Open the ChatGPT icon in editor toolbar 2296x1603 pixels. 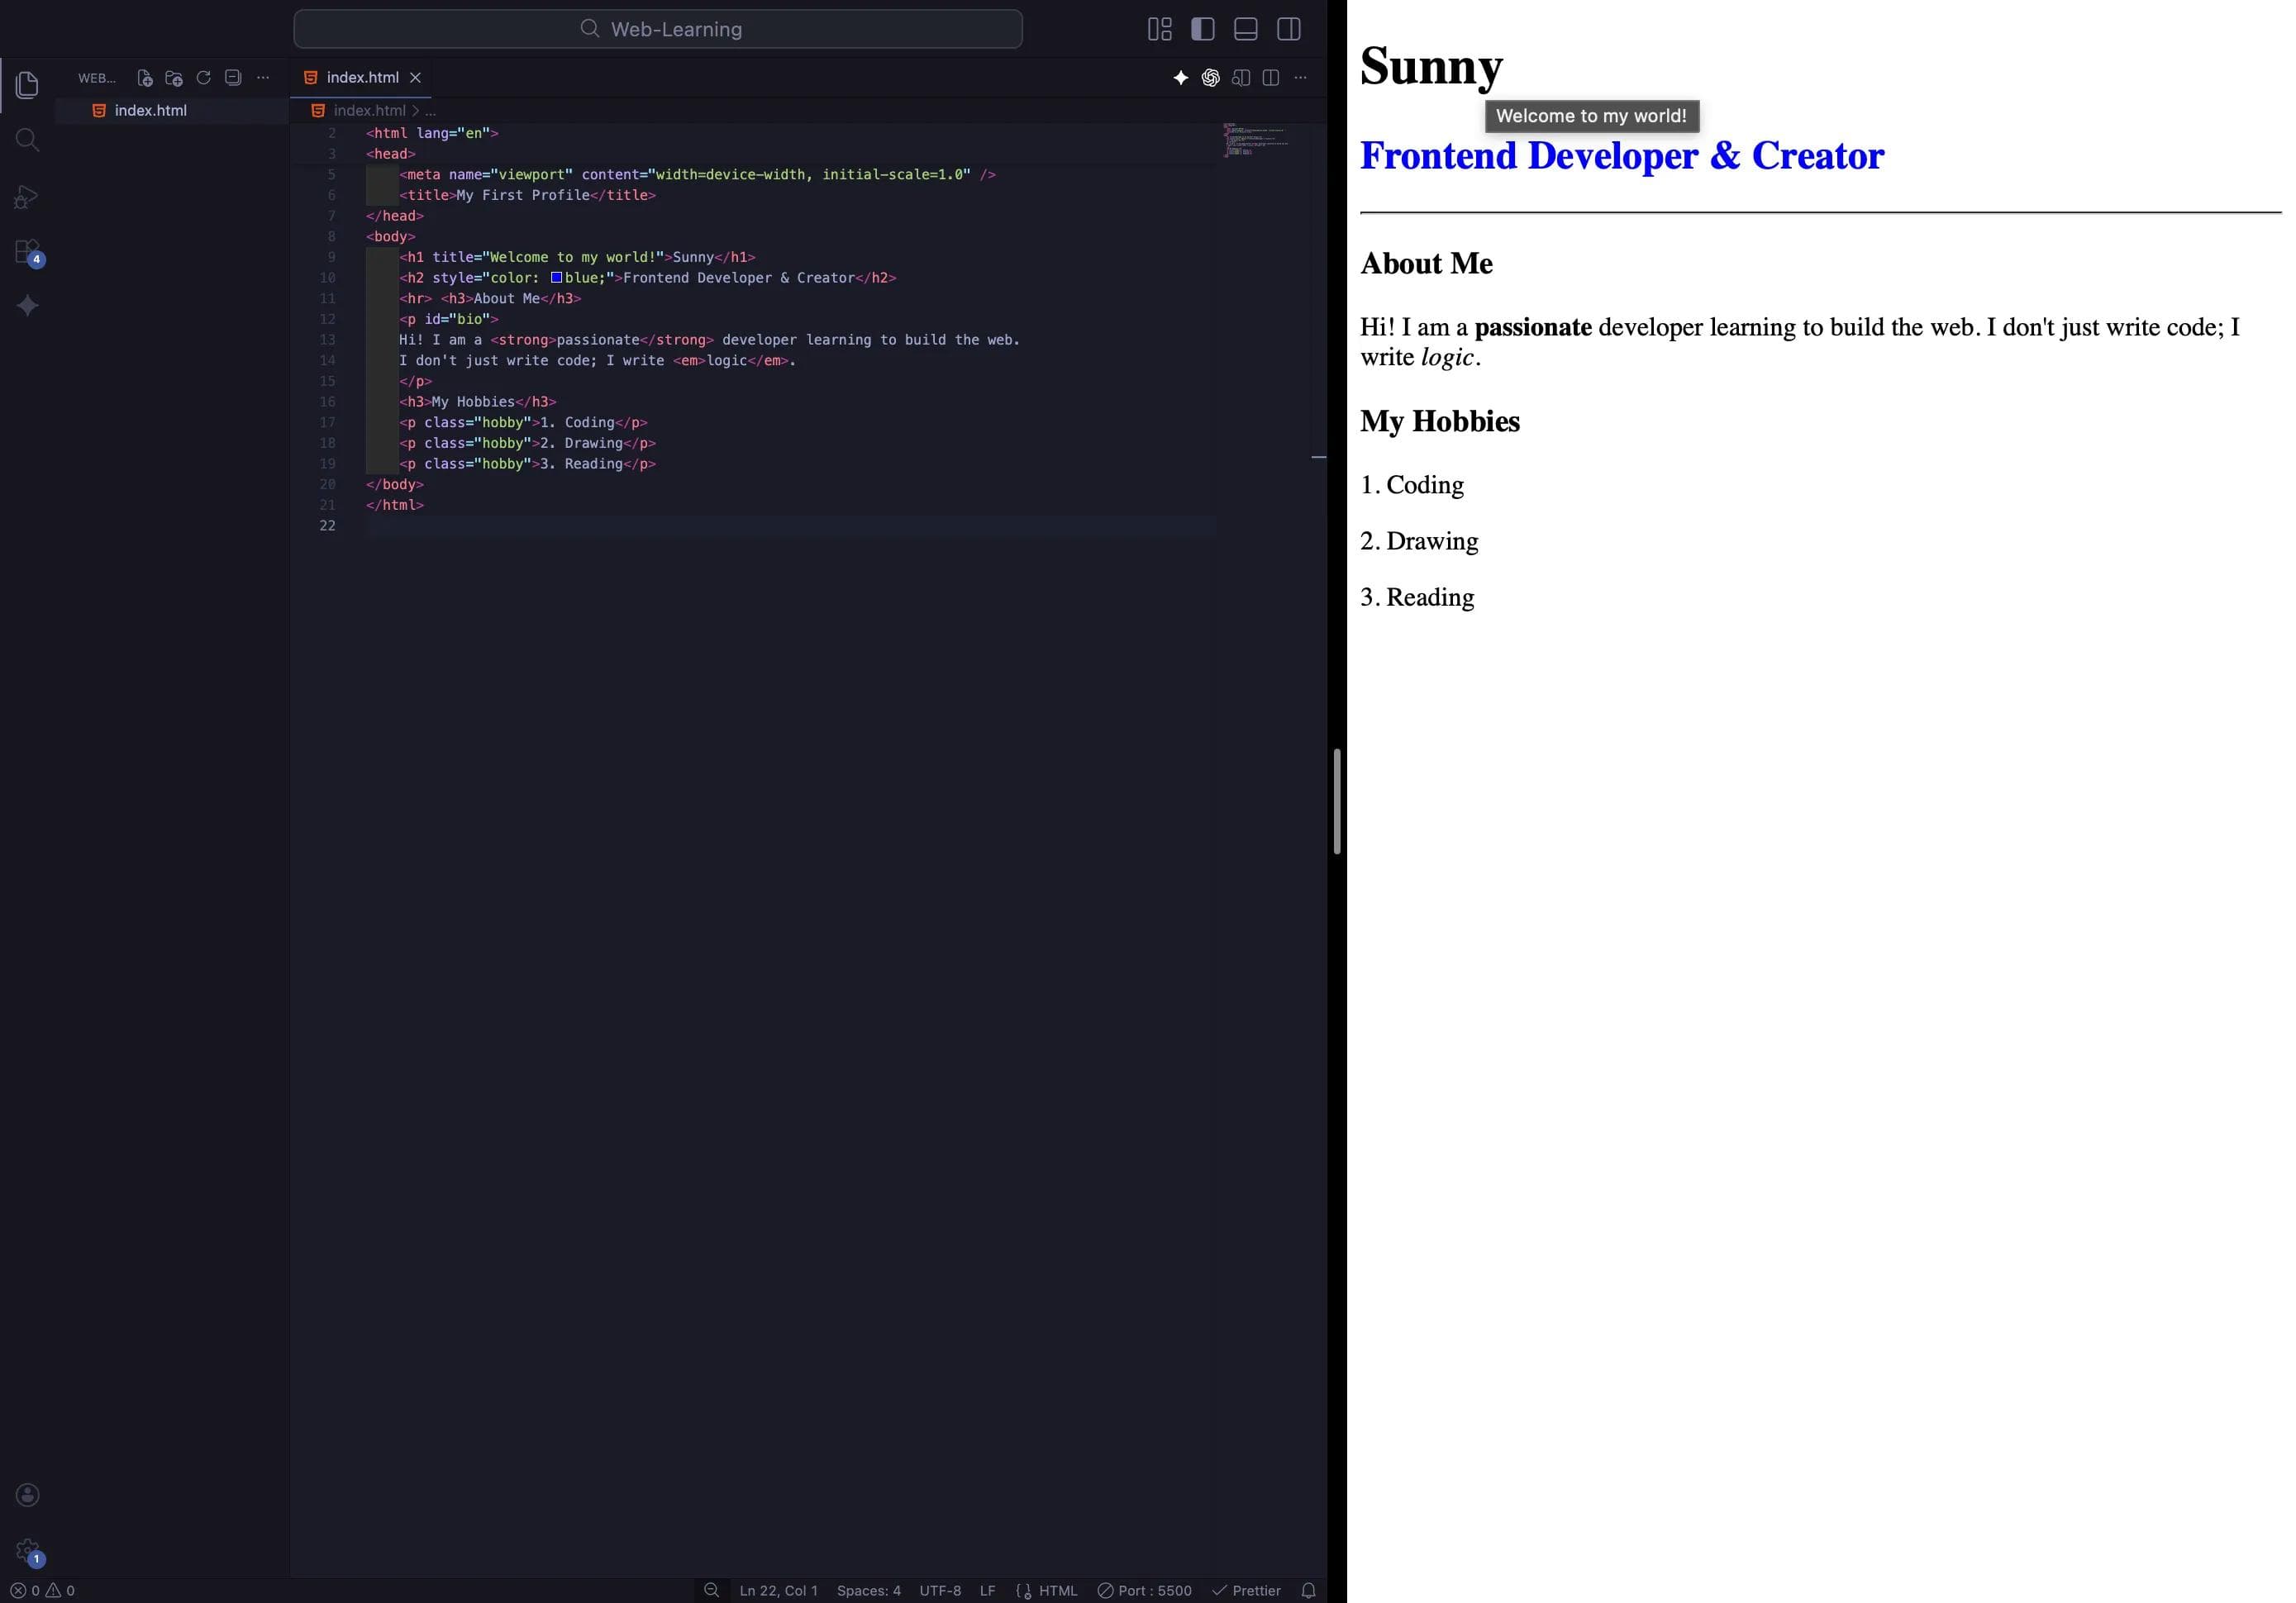pyautogui.click(x=1210, y=78)
